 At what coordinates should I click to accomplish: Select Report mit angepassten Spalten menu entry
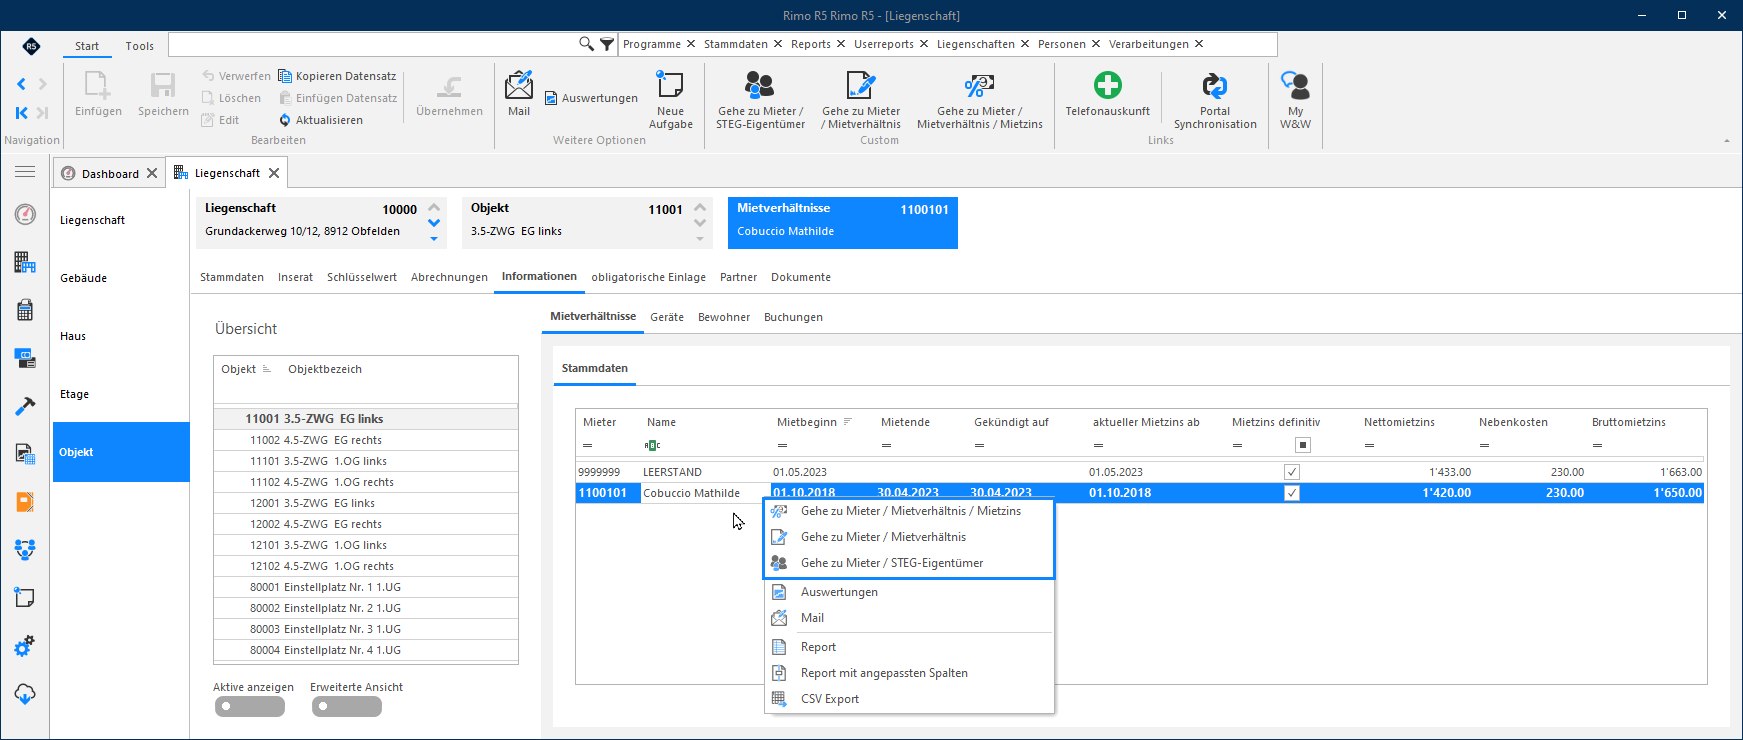point(884,673)
